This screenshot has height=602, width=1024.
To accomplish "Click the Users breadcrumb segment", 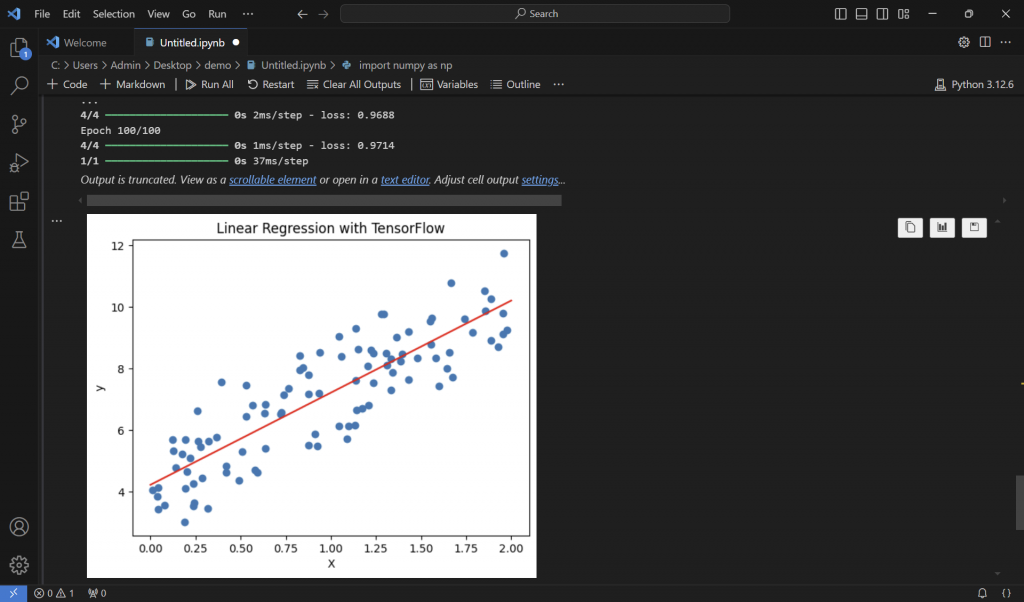I will pos(85,65).
